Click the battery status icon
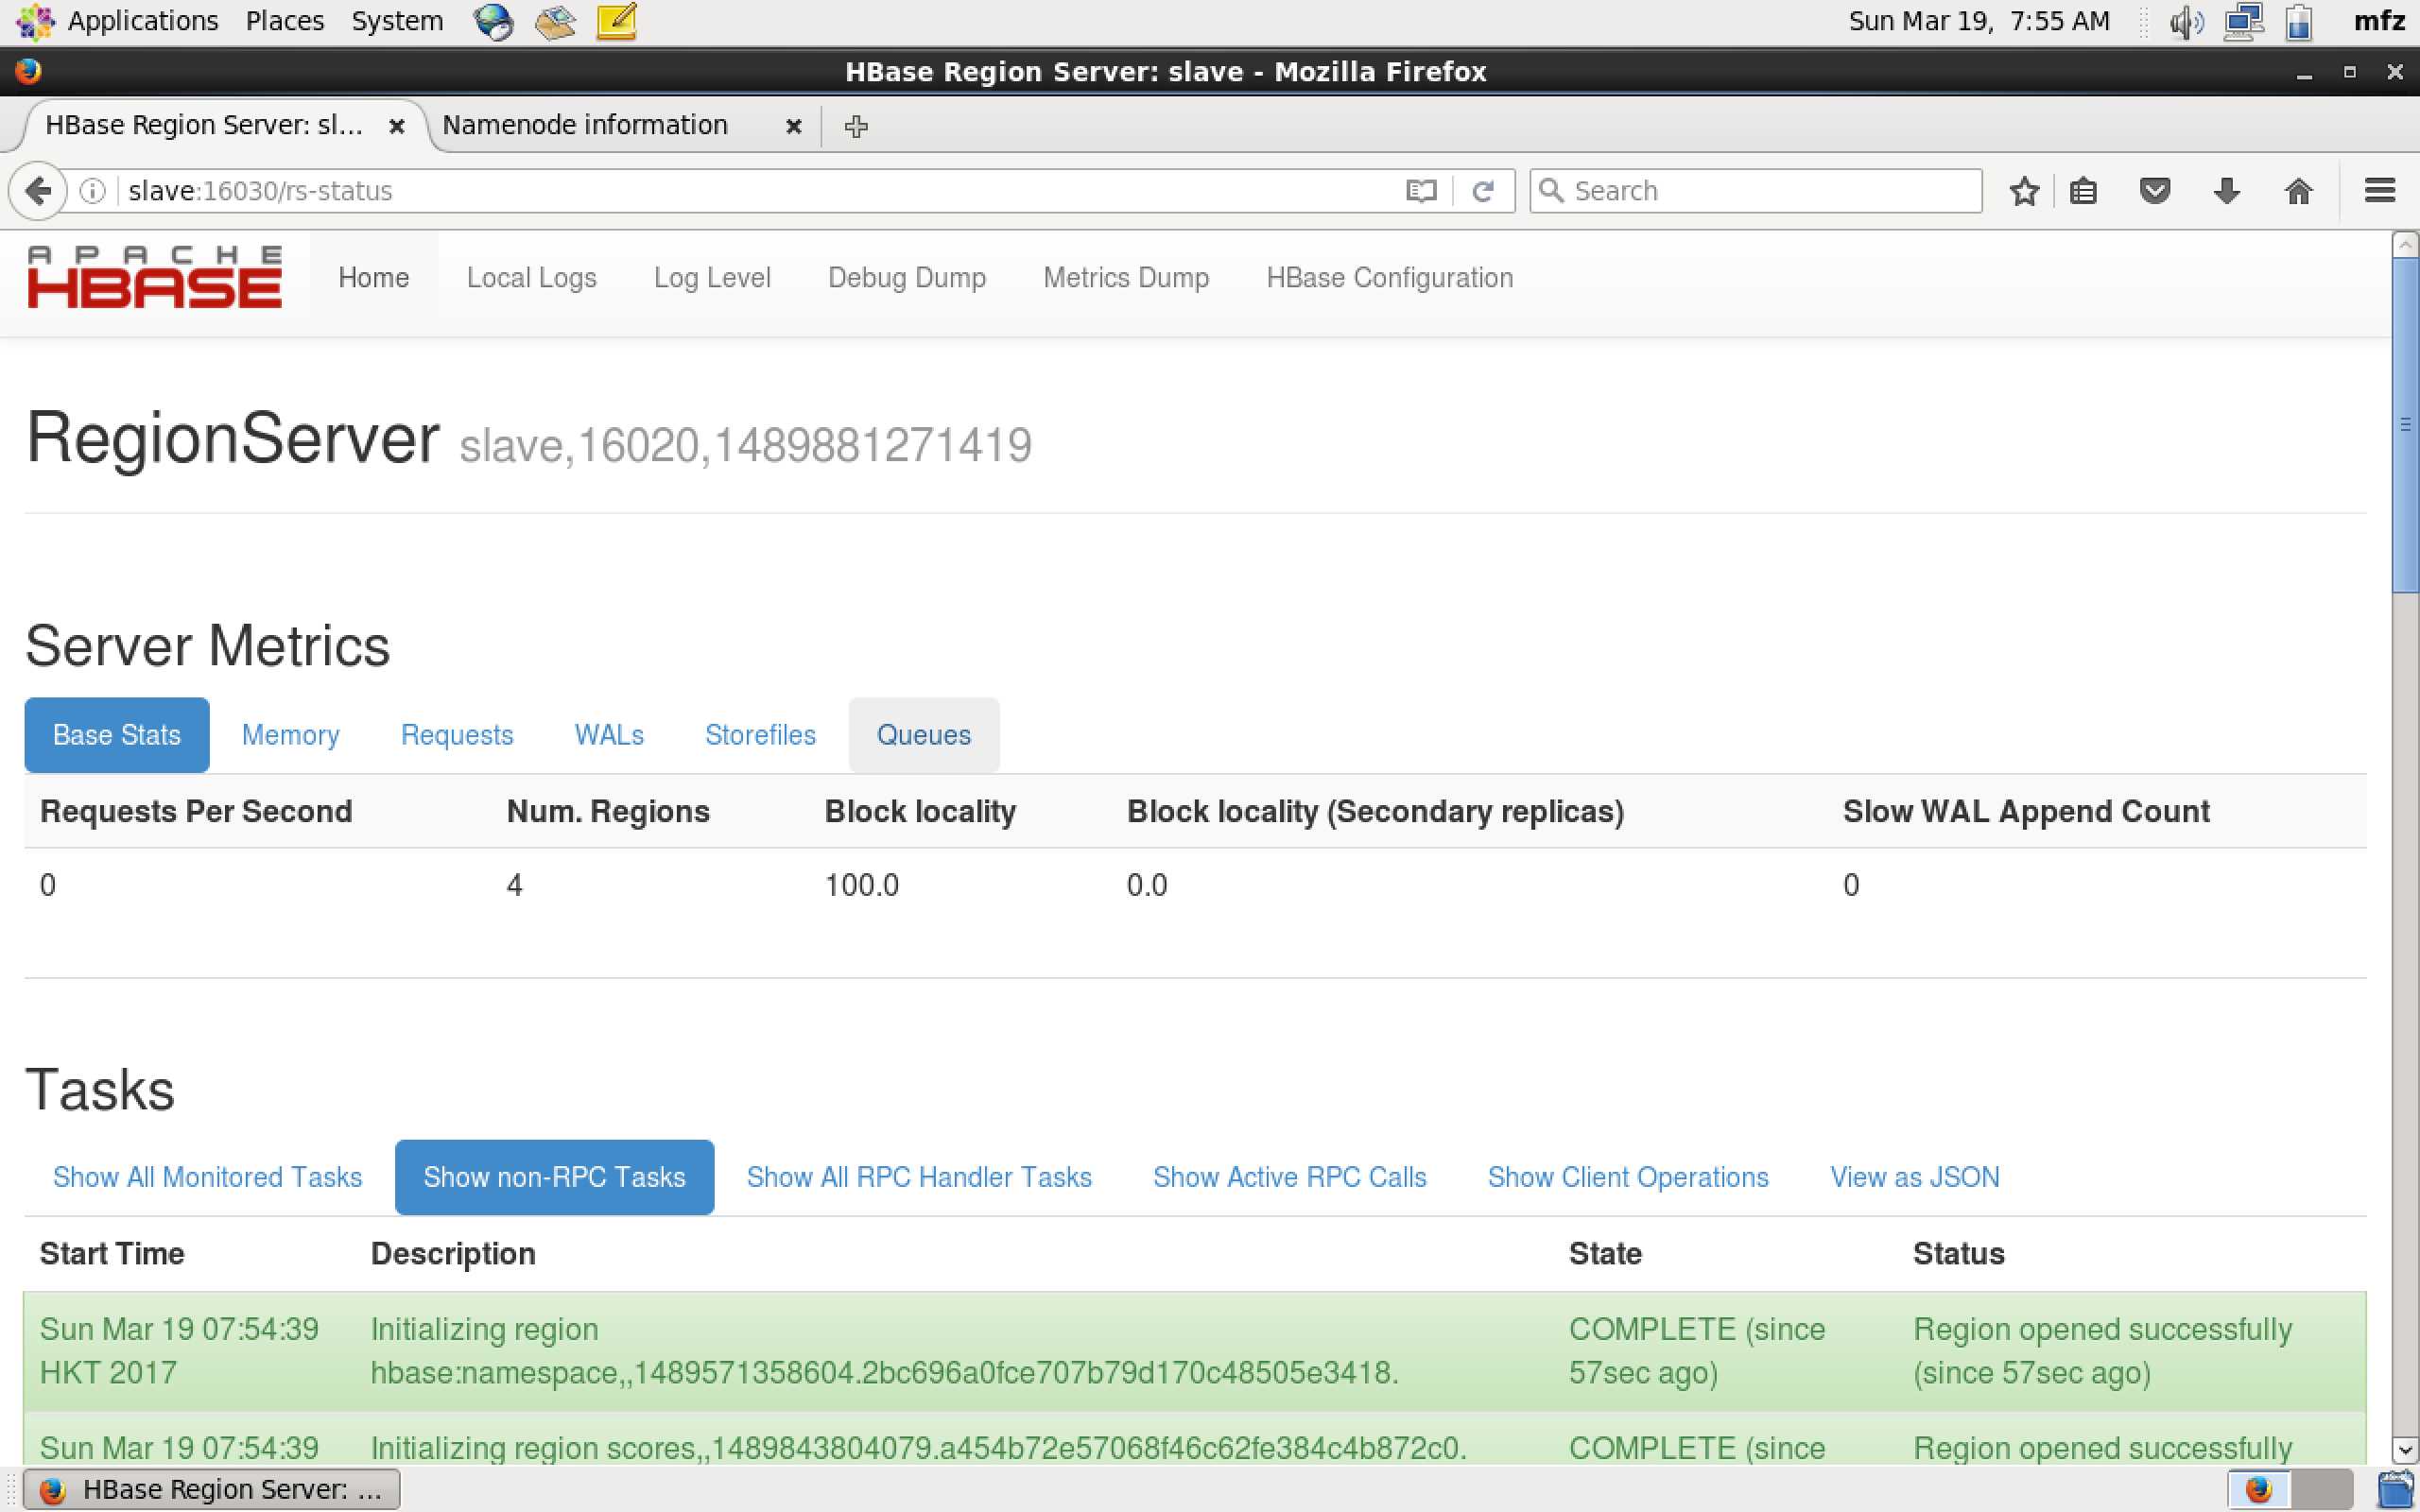This screenshot has height=1512, width=2420. 2299,21
